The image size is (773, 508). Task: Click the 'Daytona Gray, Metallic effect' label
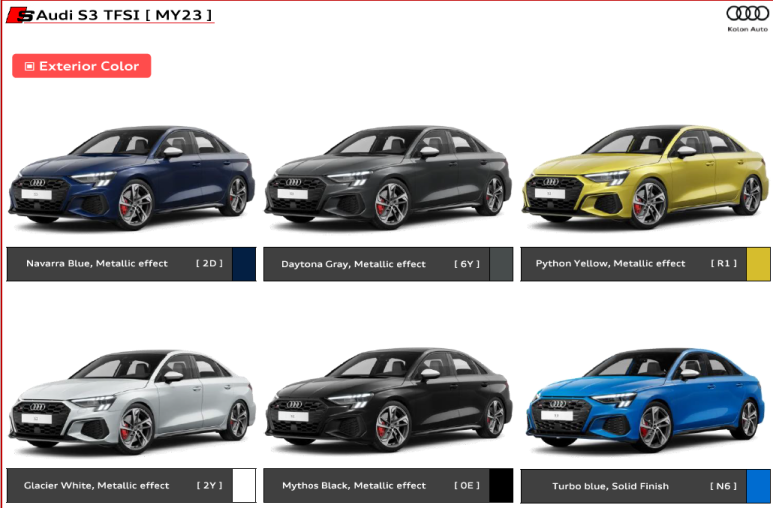pos(353,264)
